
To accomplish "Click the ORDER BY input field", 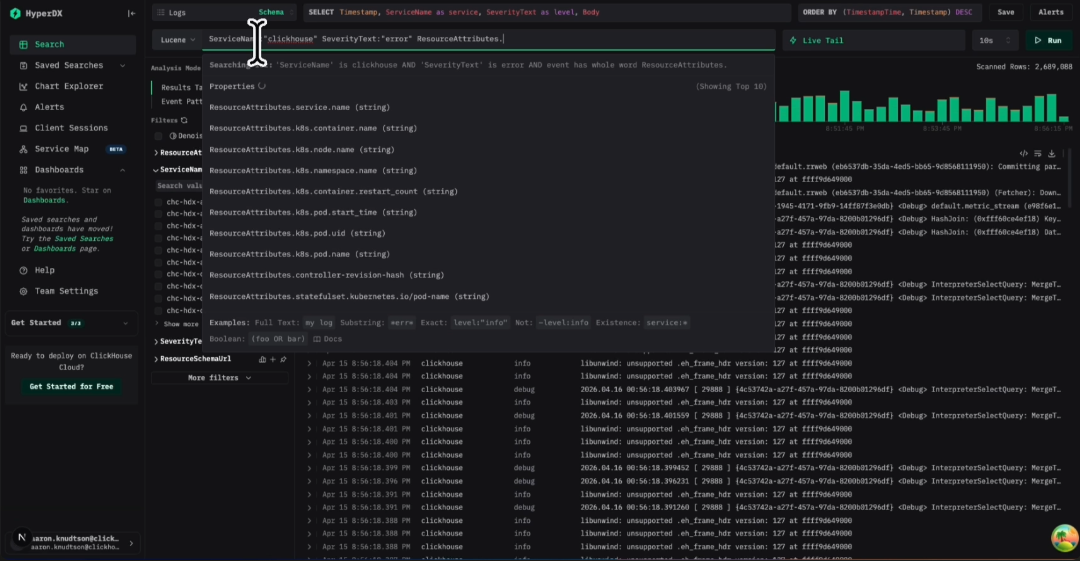I will coord(890,12).
